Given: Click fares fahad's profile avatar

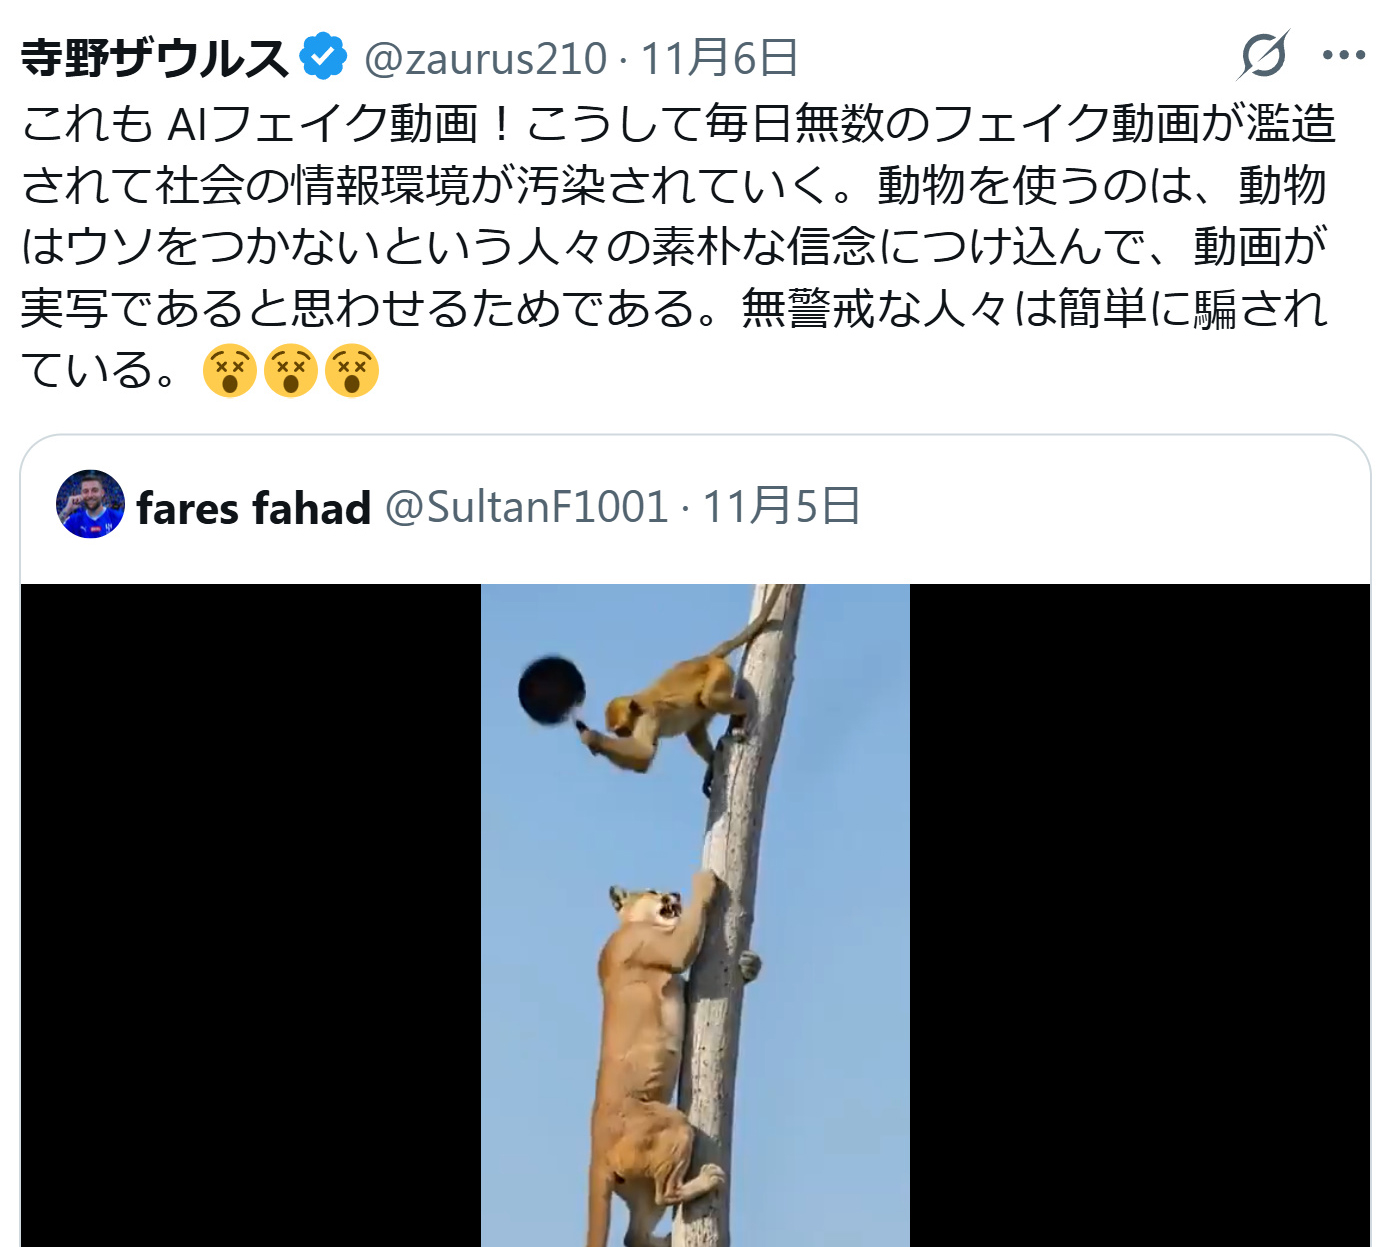Looking at the screenshot, I should coord(90,504).
